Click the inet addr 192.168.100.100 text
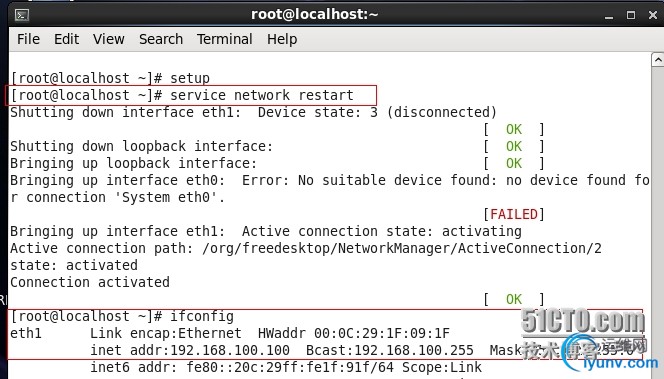This screenshot has width=664, height=379. pos(190,350)
